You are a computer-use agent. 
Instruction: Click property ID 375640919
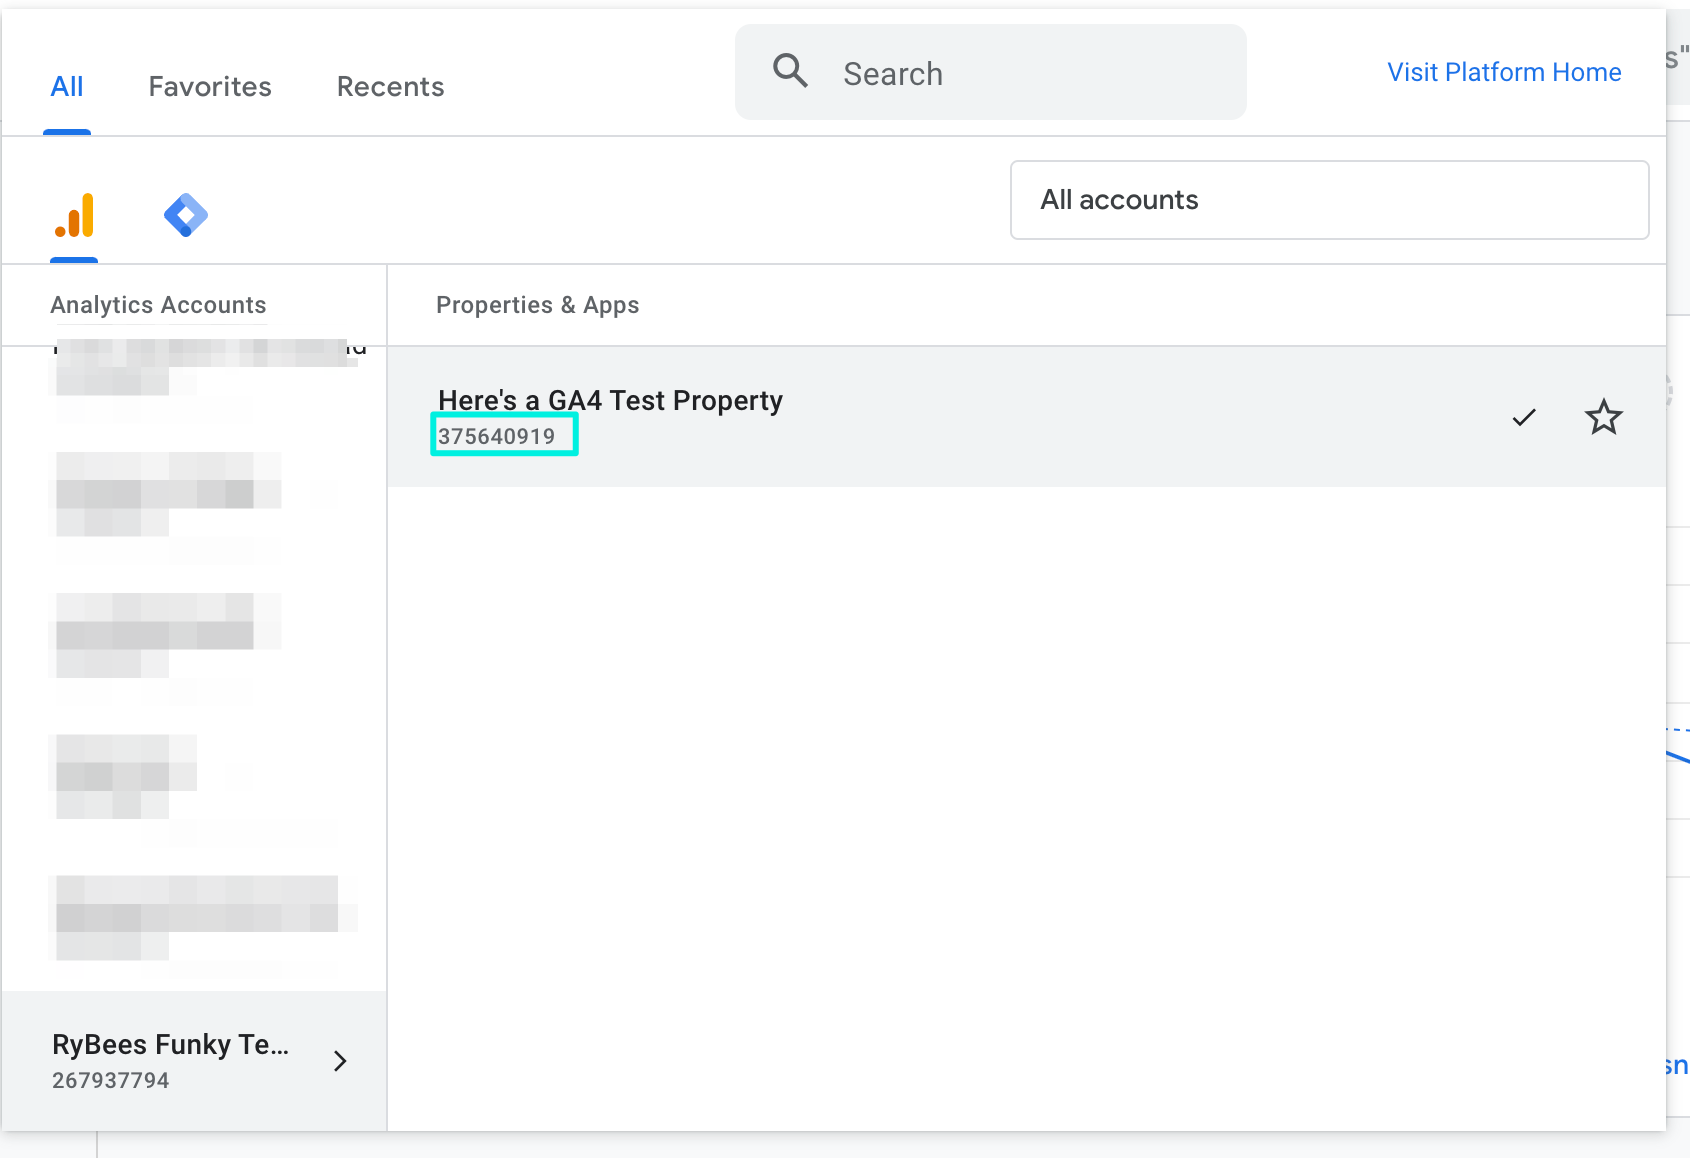[497, 436]
